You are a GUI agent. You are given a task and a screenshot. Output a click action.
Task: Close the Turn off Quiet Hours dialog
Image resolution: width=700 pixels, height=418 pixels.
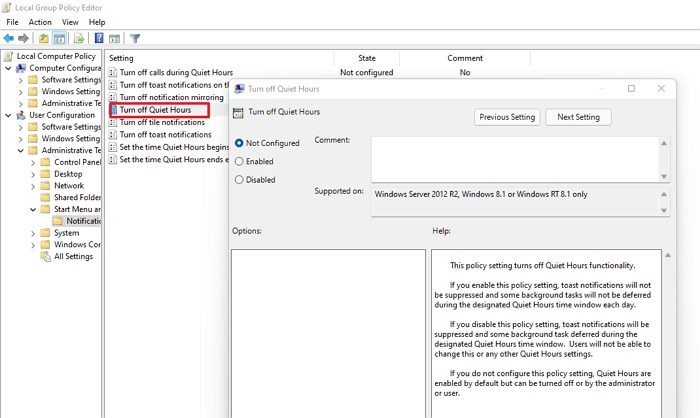(x=661, y=88)
